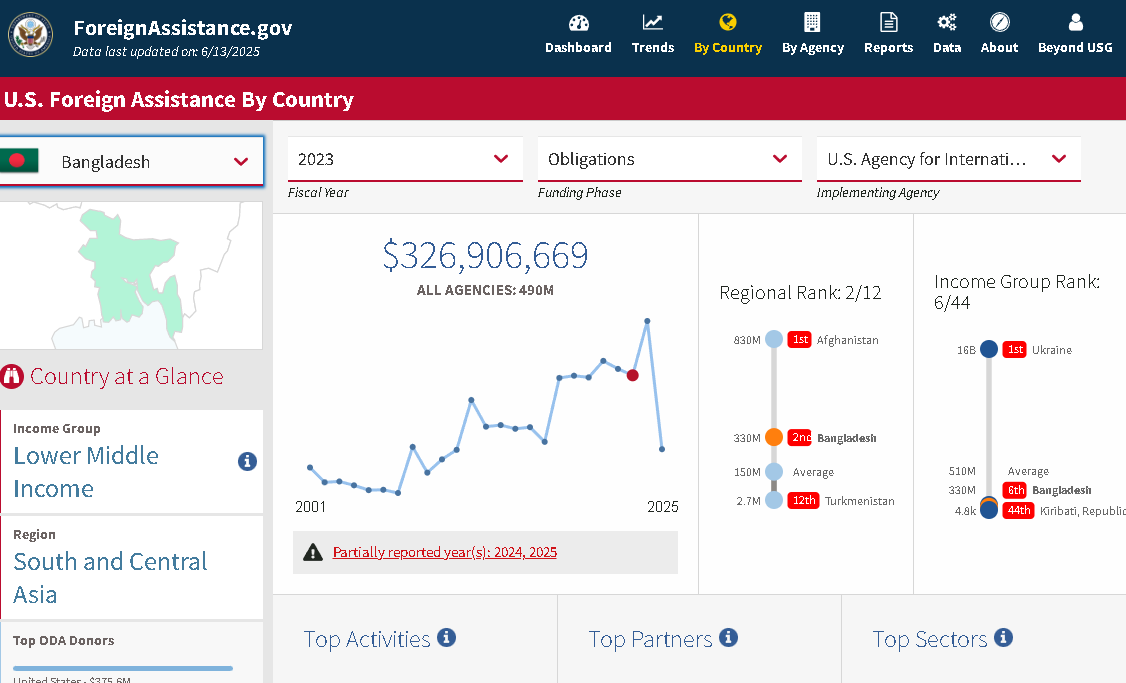Click the Country at a Glance heading
Screen dimensions: 1126x683
pos(126,376)
